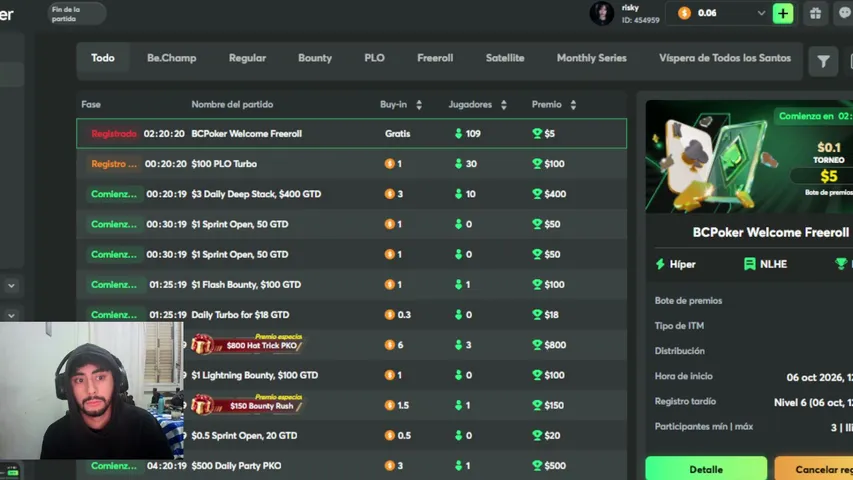Click the risky profile avatar

[602, 14]
